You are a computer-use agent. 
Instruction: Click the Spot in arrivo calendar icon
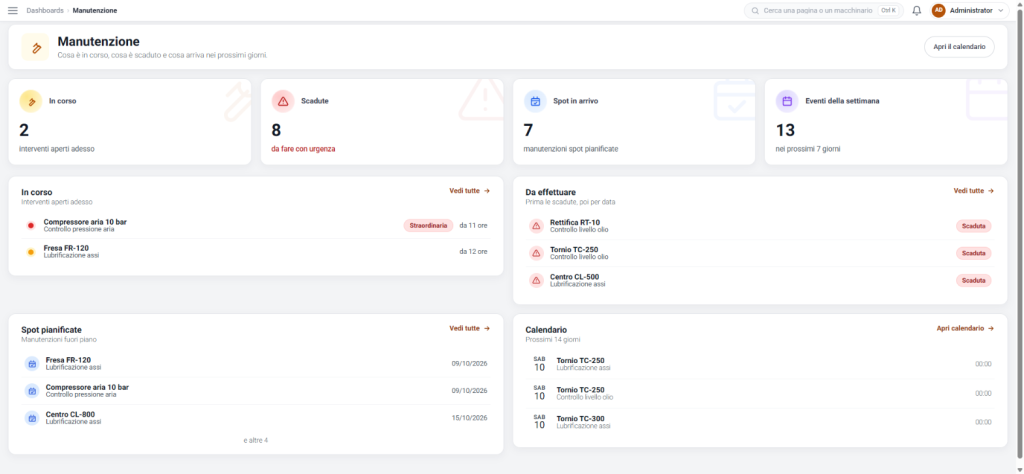coord(535,101)
